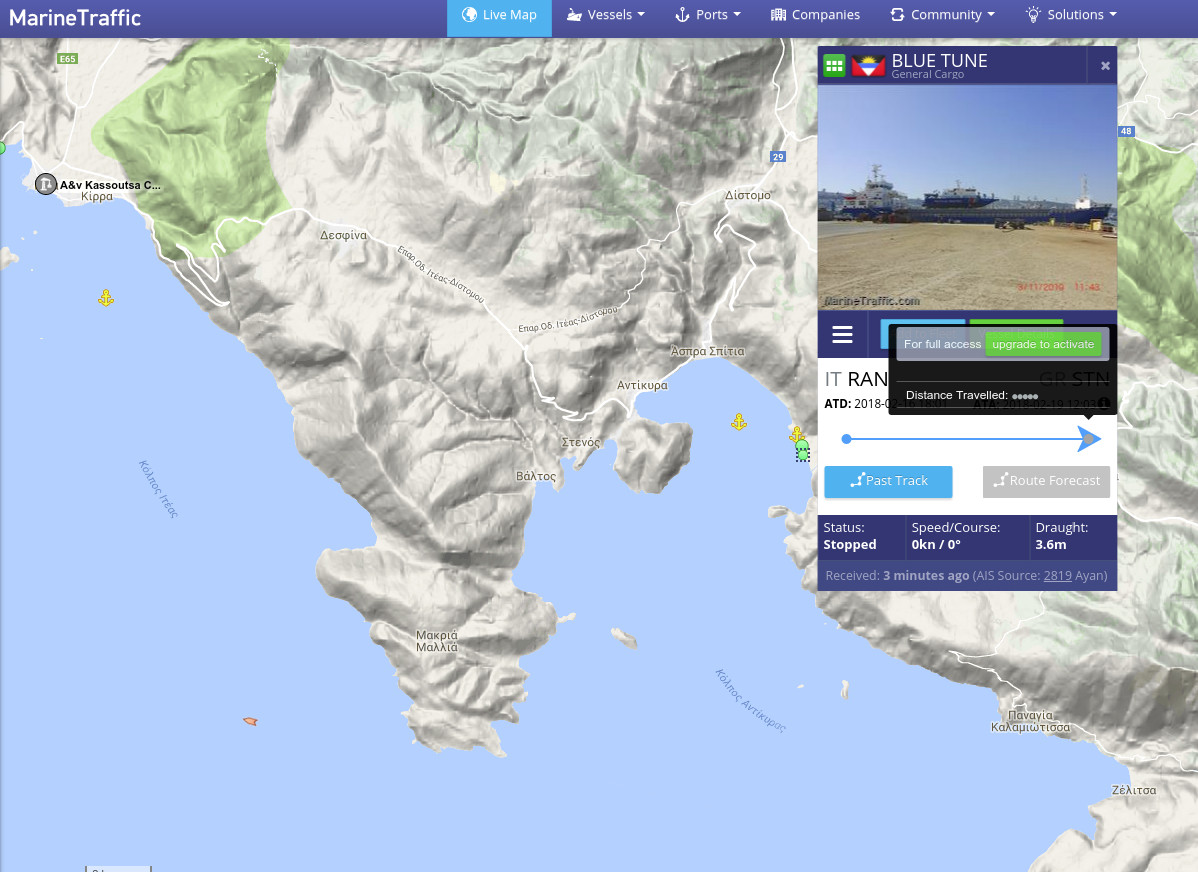Open the Companies menu item

[814, 15]
